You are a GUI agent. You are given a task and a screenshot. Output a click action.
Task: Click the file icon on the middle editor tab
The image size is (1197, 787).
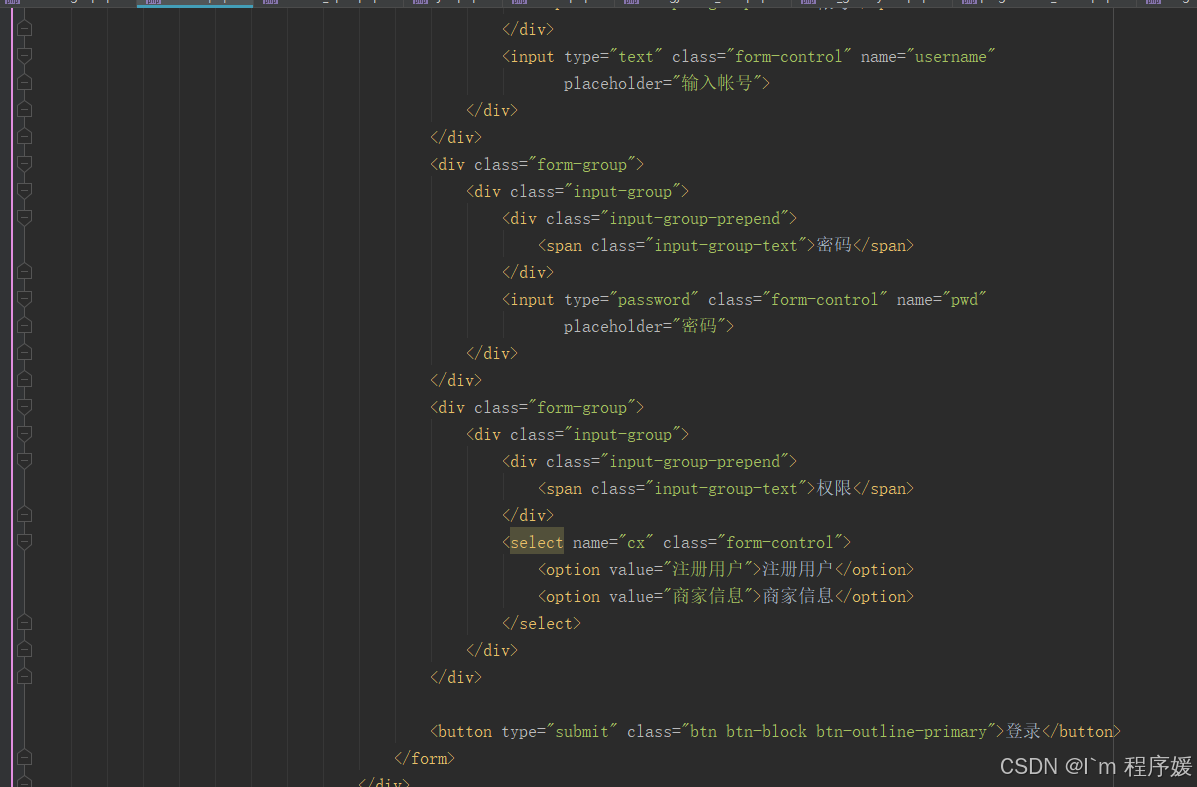(518, 6)
